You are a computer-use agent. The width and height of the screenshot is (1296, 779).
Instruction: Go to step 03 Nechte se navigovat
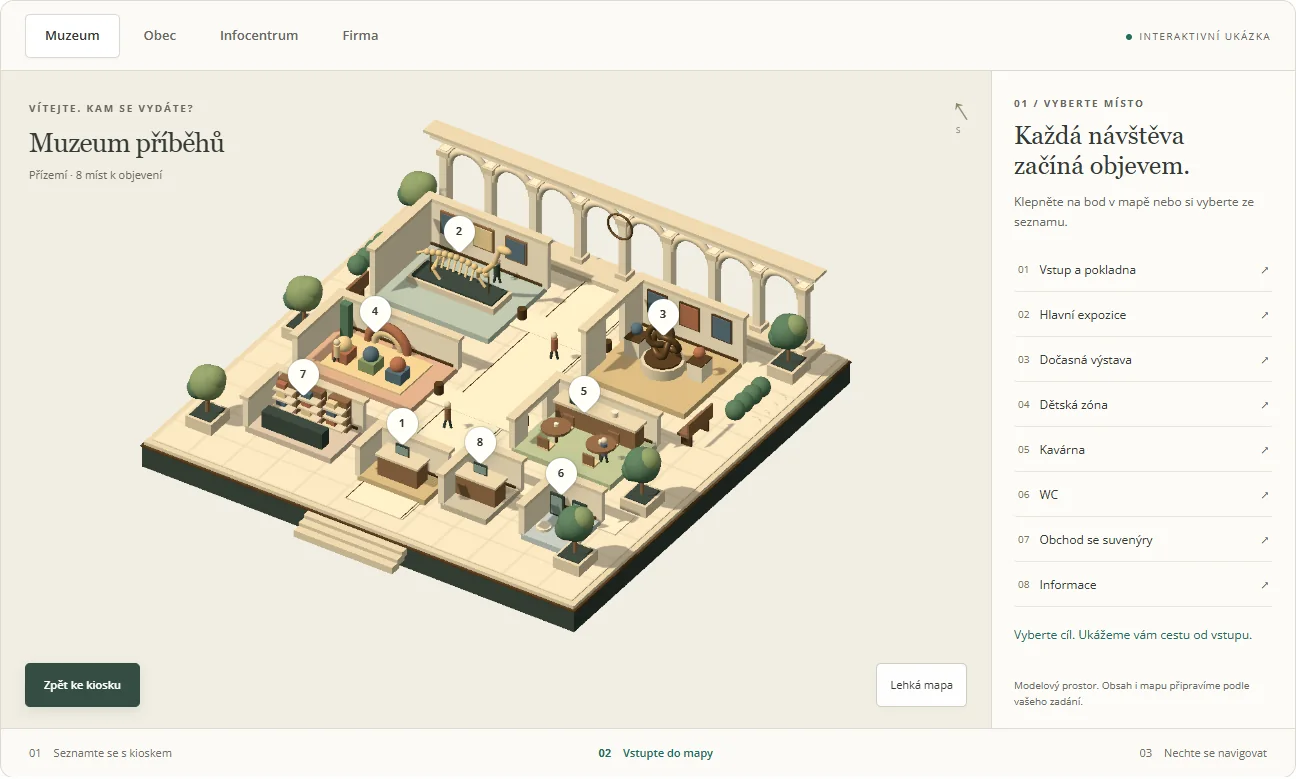pyautogui.click(x=1203, y=753)
